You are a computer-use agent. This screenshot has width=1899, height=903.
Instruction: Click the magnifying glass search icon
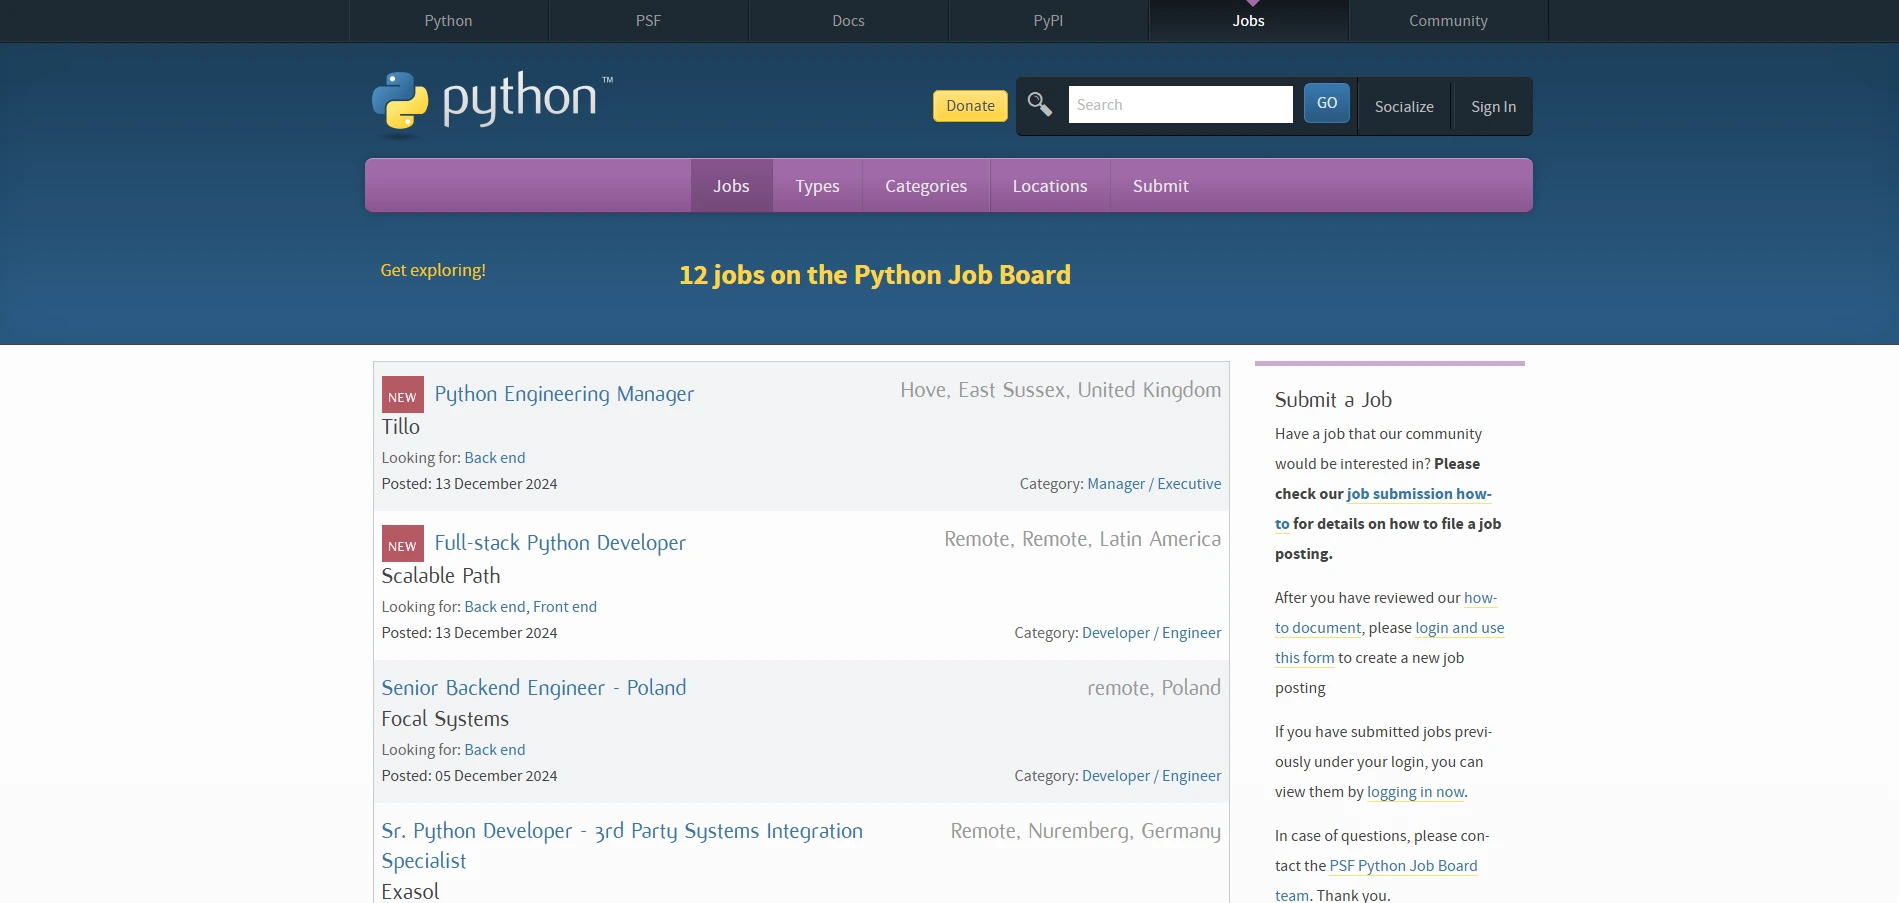1040,105
